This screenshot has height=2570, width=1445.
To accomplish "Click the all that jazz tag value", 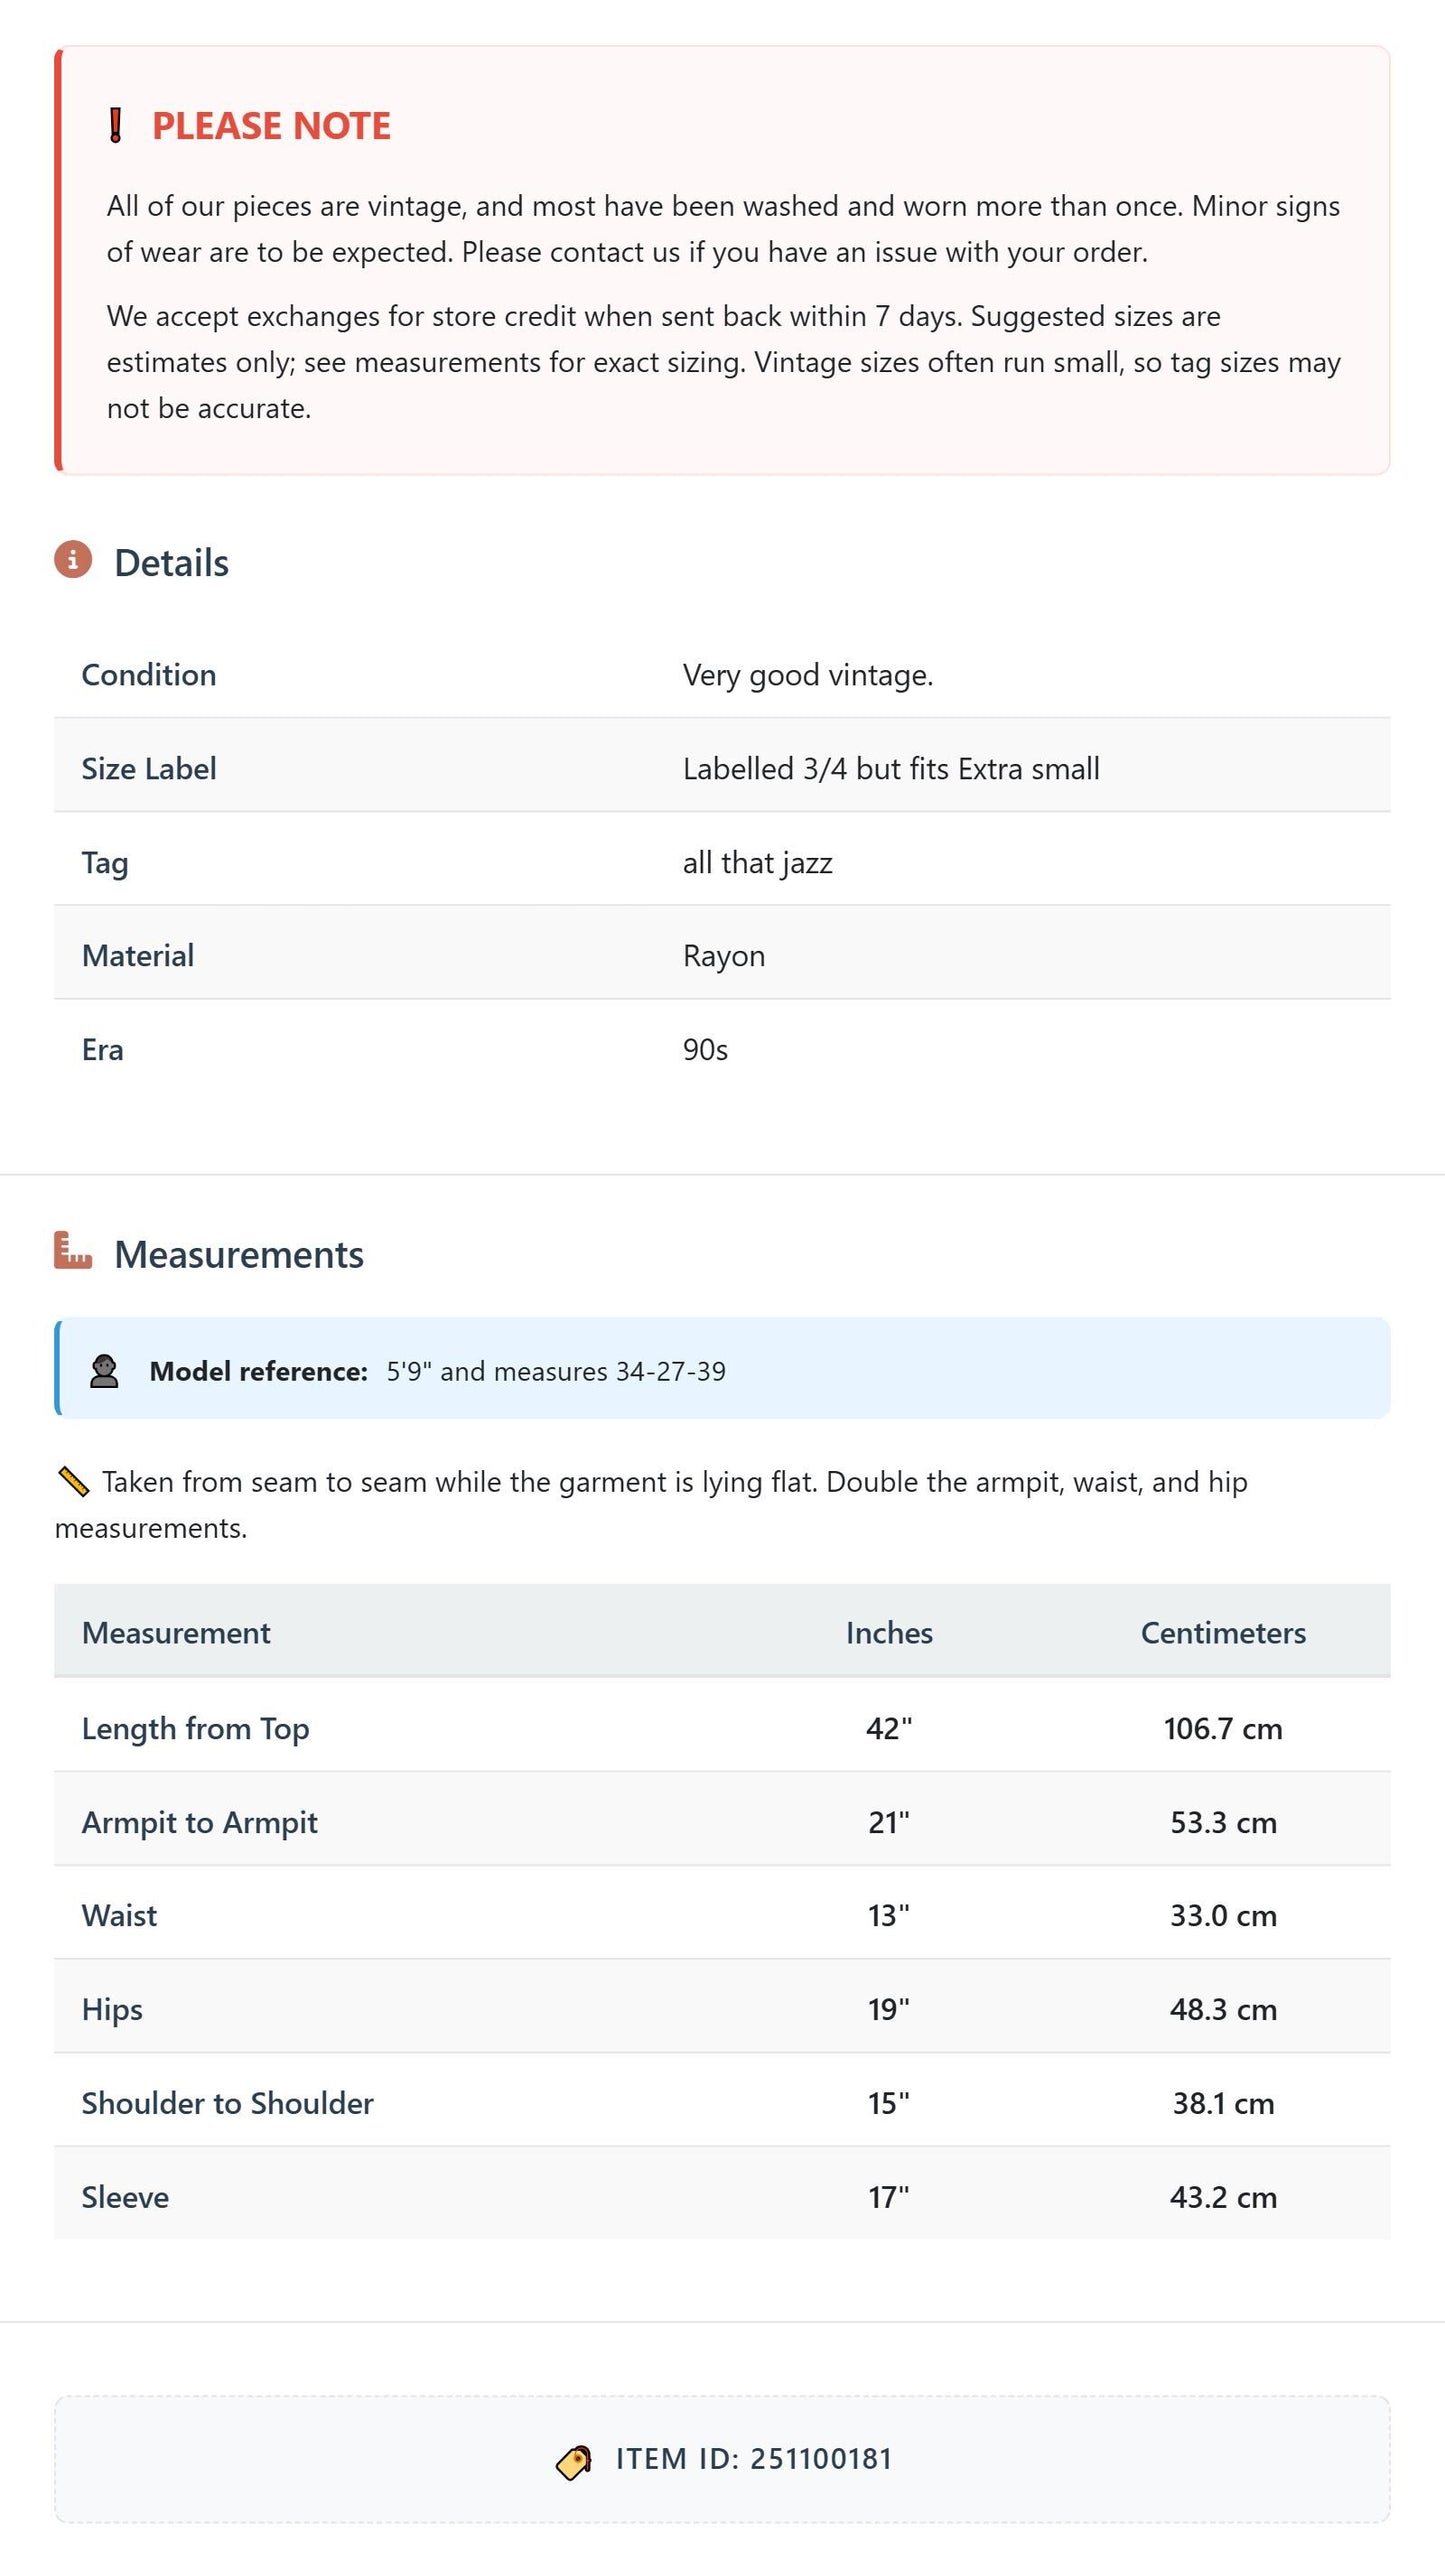I will (x=757, y=863).
